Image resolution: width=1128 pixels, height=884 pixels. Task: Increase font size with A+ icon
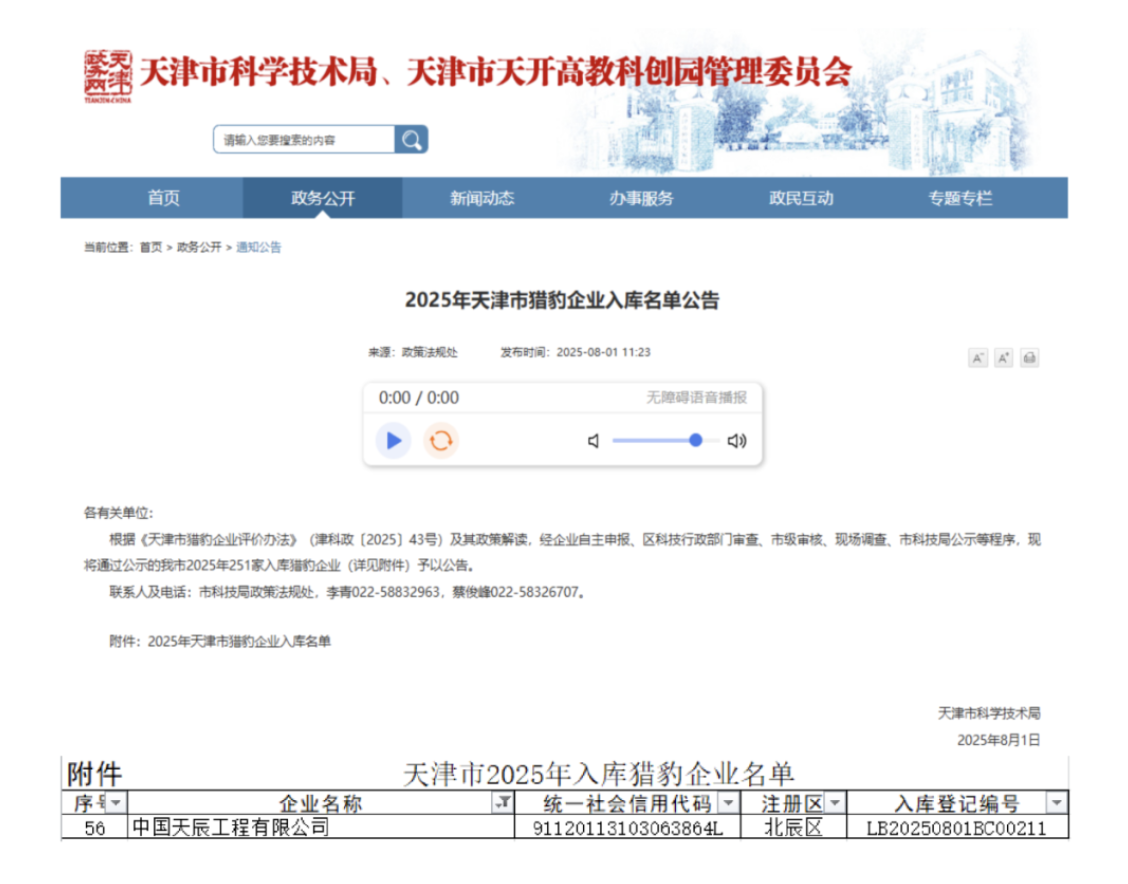[1004, 358]
